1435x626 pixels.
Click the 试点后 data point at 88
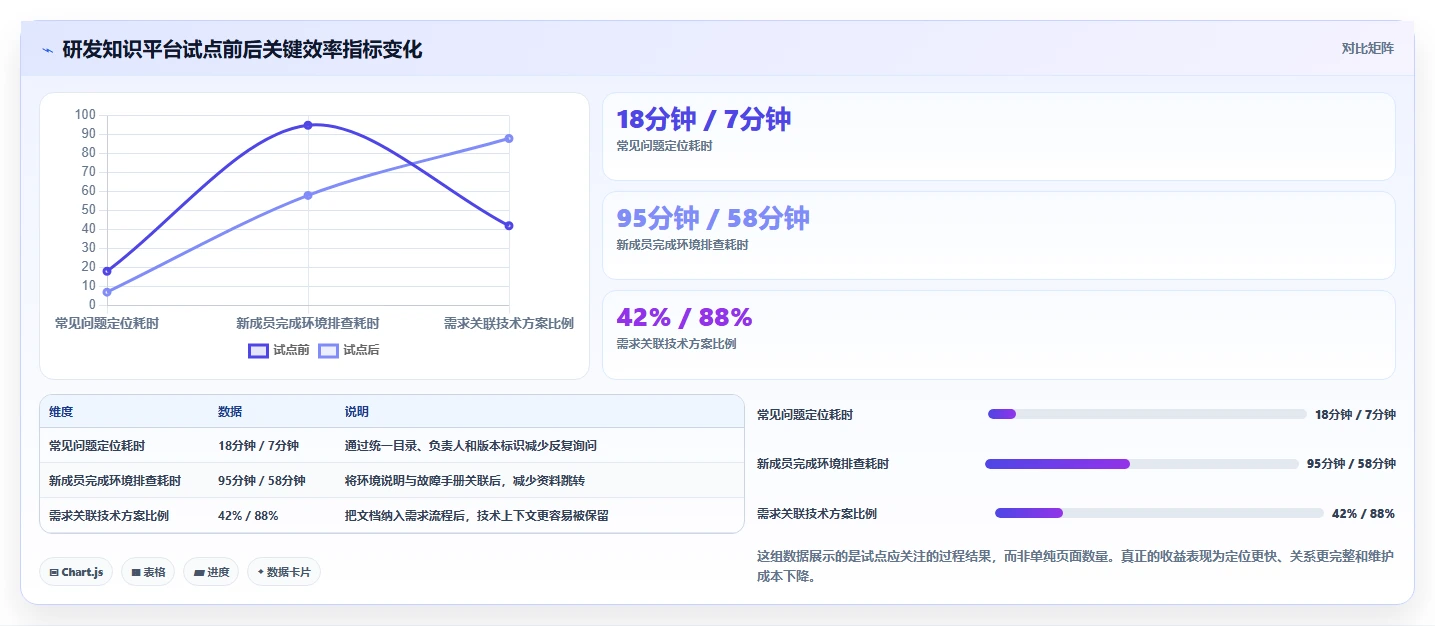(x=509, y=138)
